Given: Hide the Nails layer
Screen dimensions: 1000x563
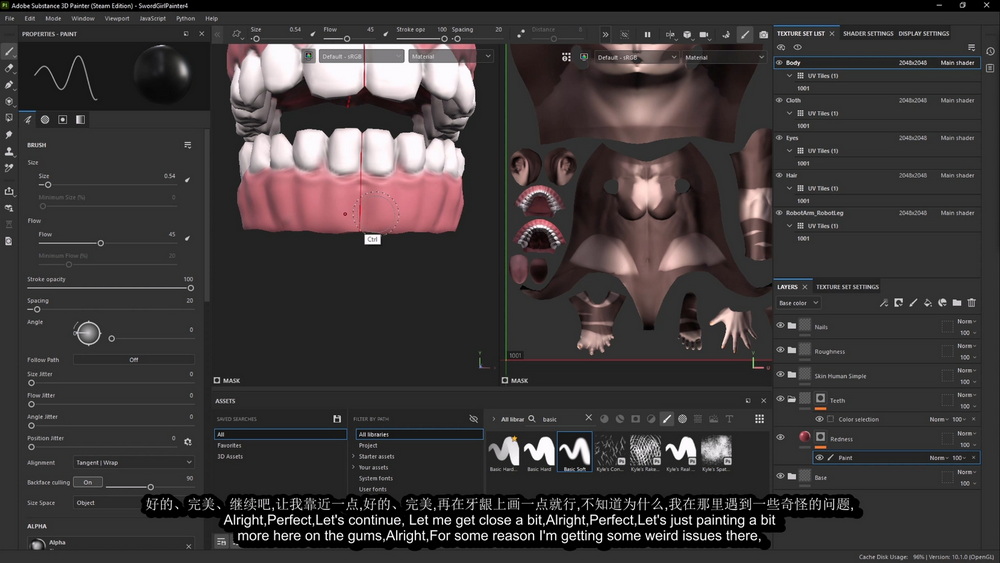Looking at the screenshot, I should pyautogui.click(x=780, y=325).
